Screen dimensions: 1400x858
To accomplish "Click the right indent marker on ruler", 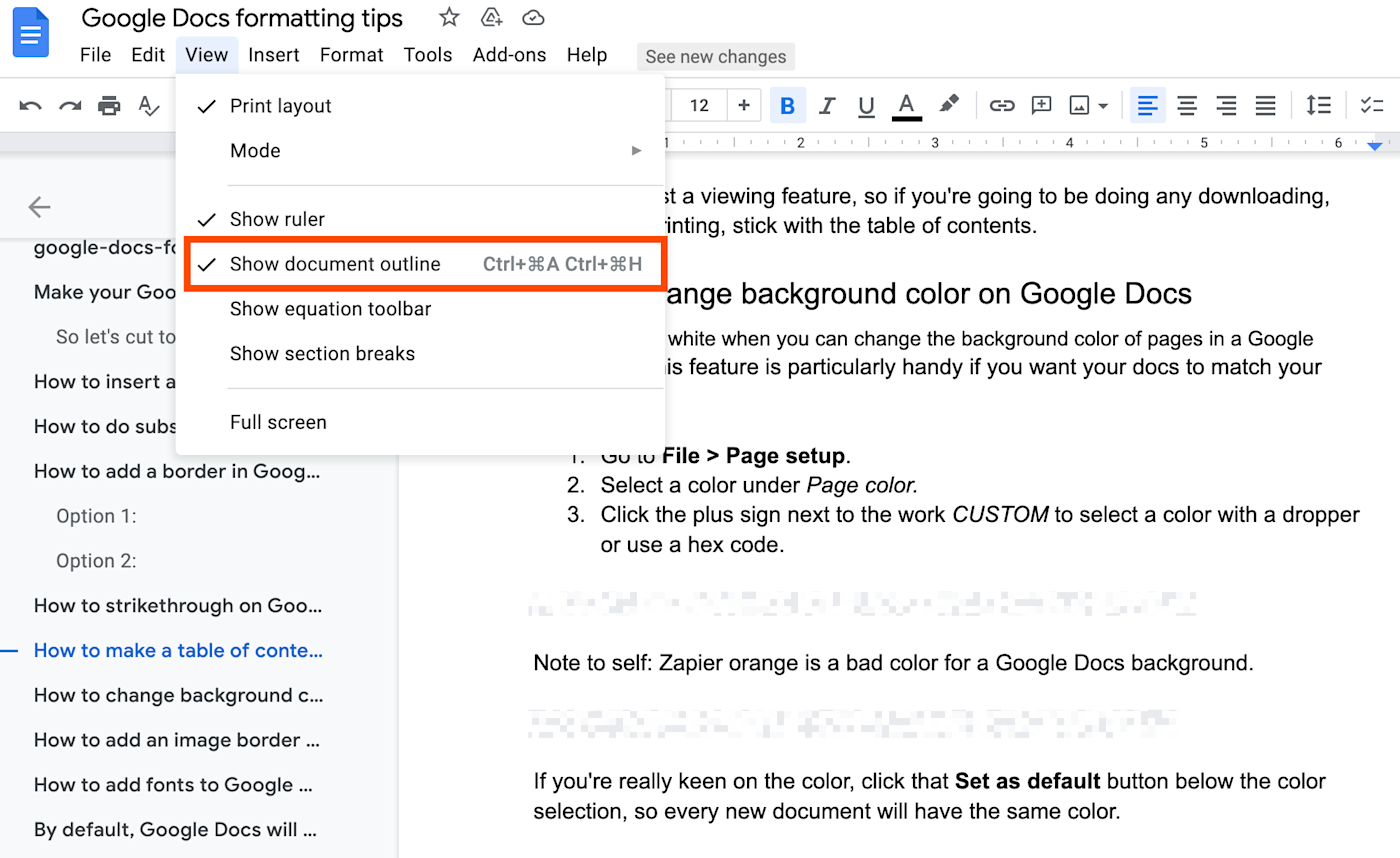I will [1375, 146].
